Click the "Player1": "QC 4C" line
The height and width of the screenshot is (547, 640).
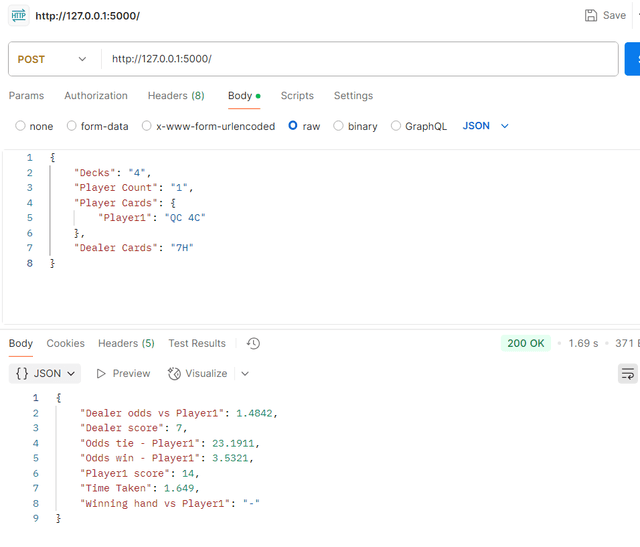[x=151, y=218]
